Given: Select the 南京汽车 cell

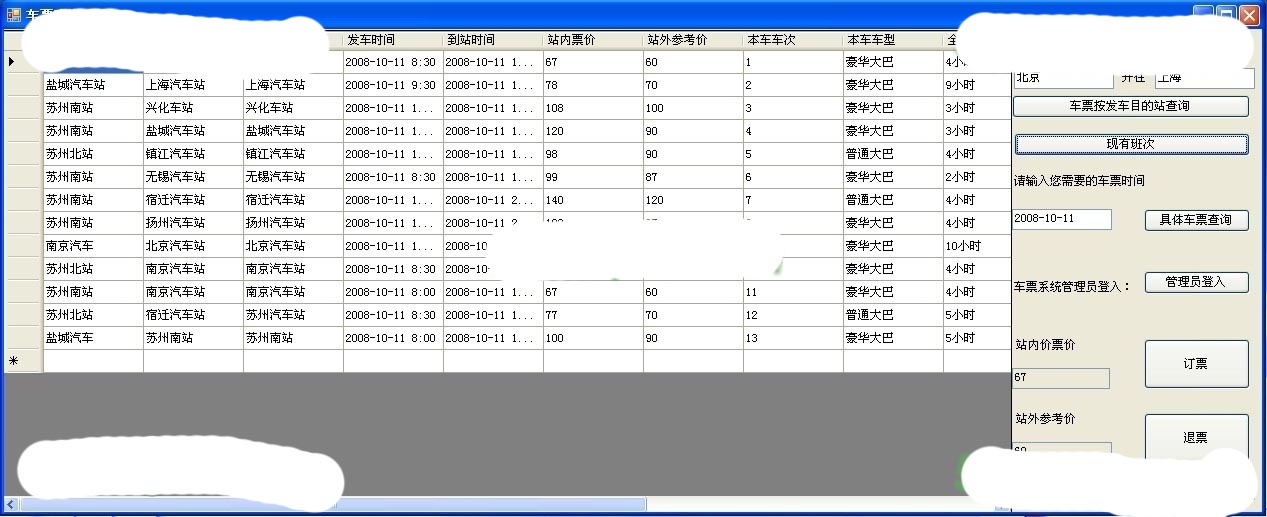Looking at the screenshot, I should click(93, 246).
